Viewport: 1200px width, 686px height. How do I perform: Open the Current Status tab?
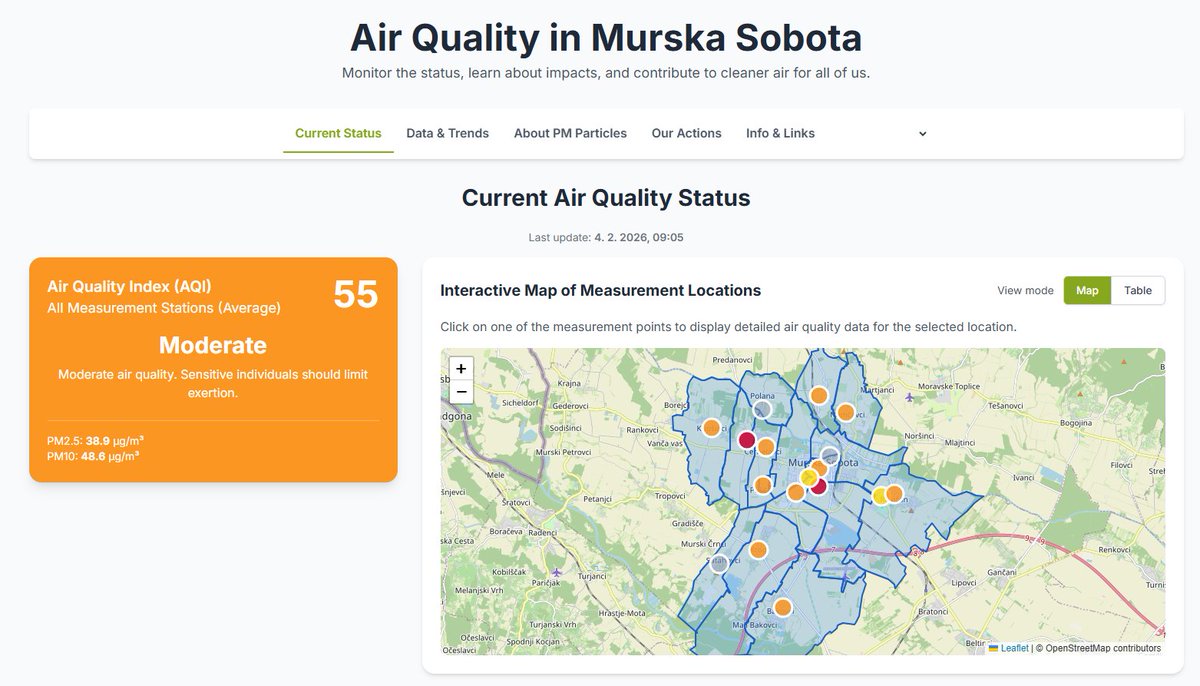click(338, 133)
